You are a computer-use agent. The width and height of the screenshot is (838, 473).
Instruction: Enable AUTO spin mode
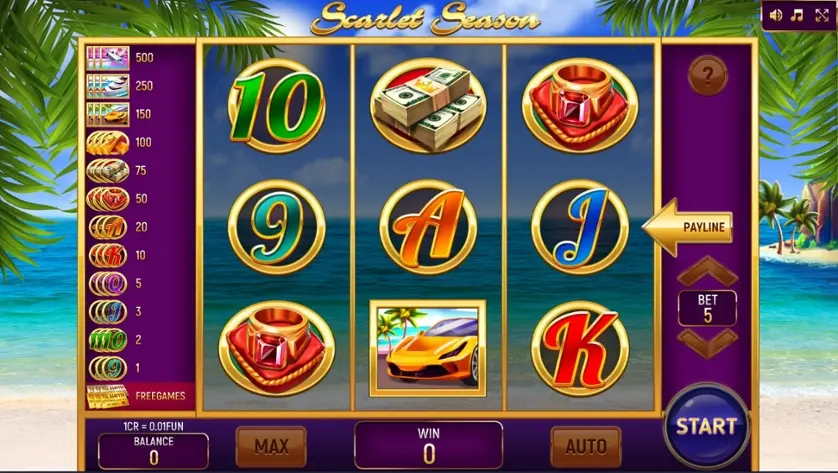(x=586, y=446)
